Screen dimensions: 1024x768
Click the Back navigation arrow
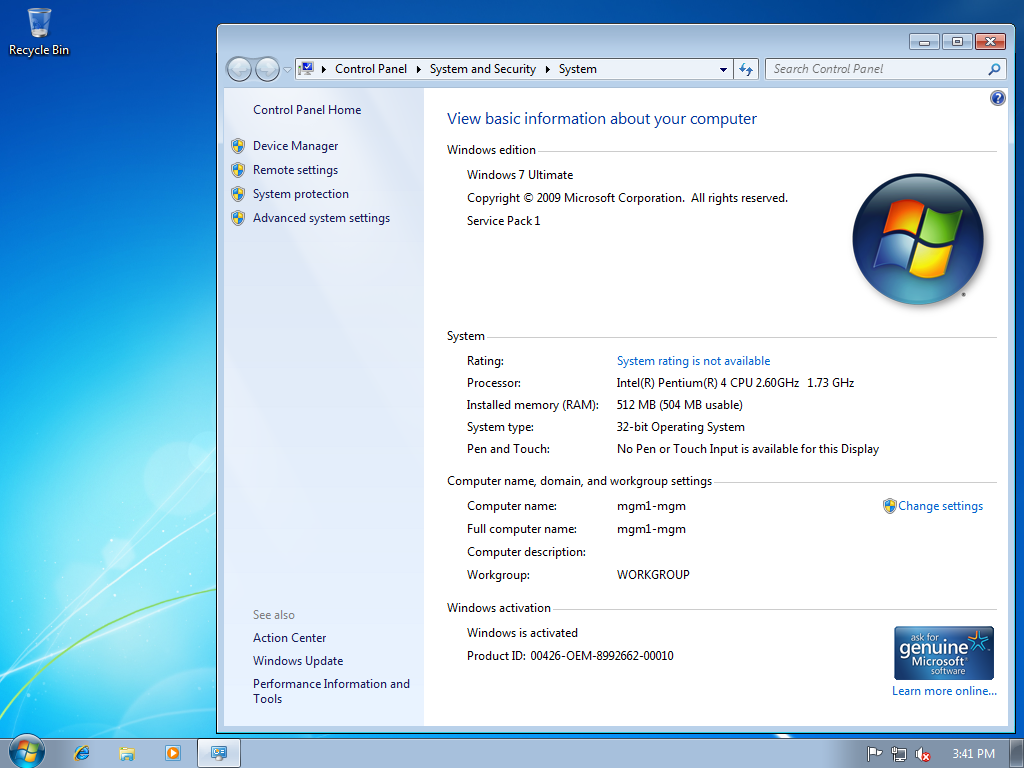(239, 69)
